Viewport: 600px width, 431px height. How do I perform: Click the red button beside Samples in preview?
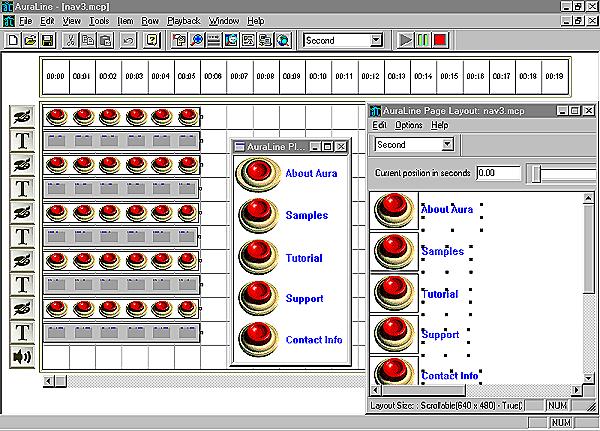click(258, 215)
